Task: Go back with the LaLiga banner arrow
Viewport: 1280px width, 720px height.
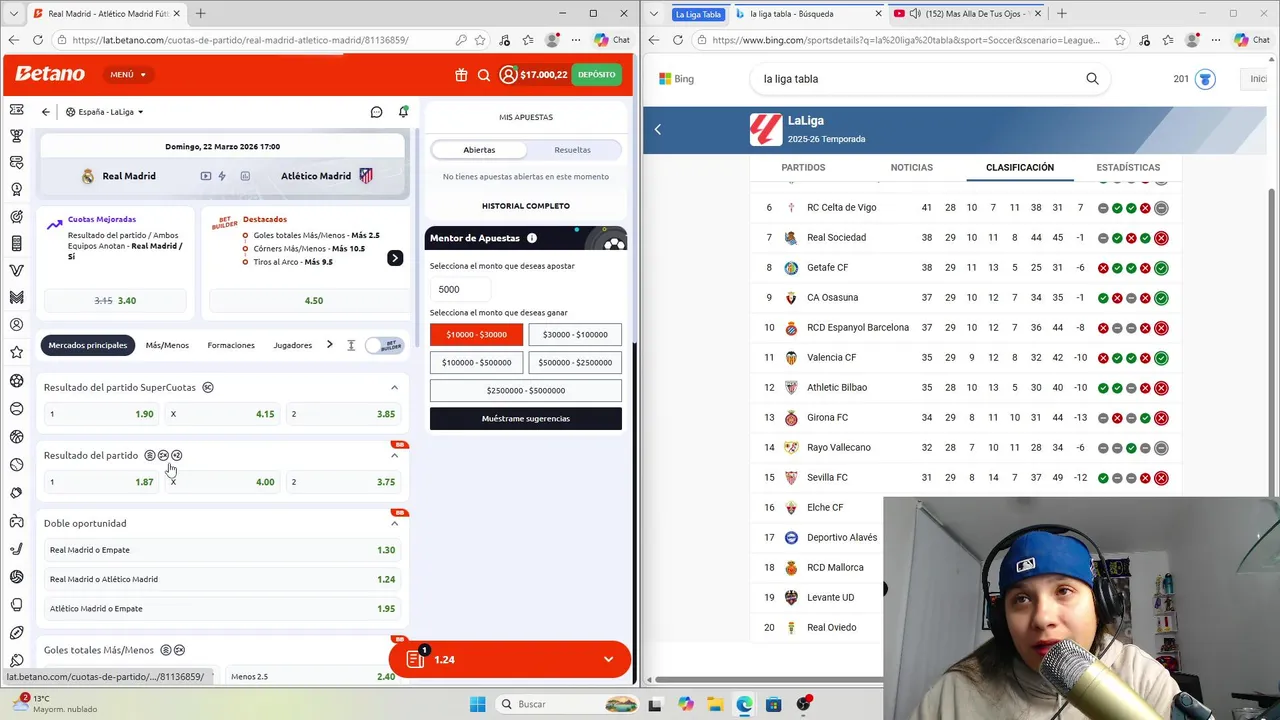Action: tap(658, 129)
